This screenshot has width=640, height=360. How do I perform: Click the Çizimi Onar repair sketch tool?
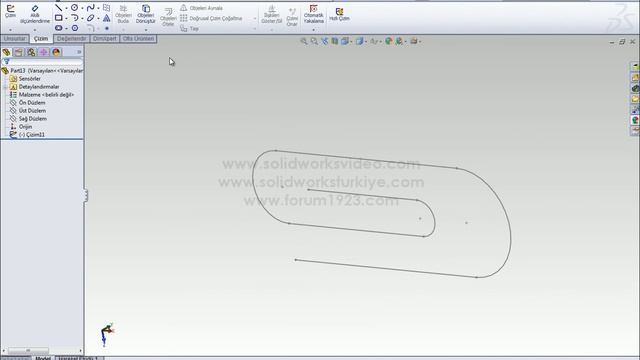coord(292,16)
